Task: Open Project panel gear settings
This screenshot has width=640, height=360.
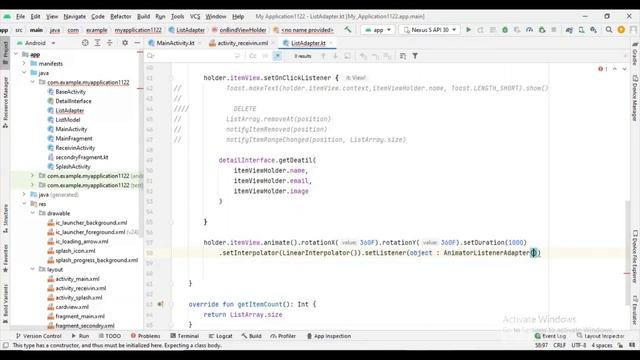Action: (x=125, y=43)
